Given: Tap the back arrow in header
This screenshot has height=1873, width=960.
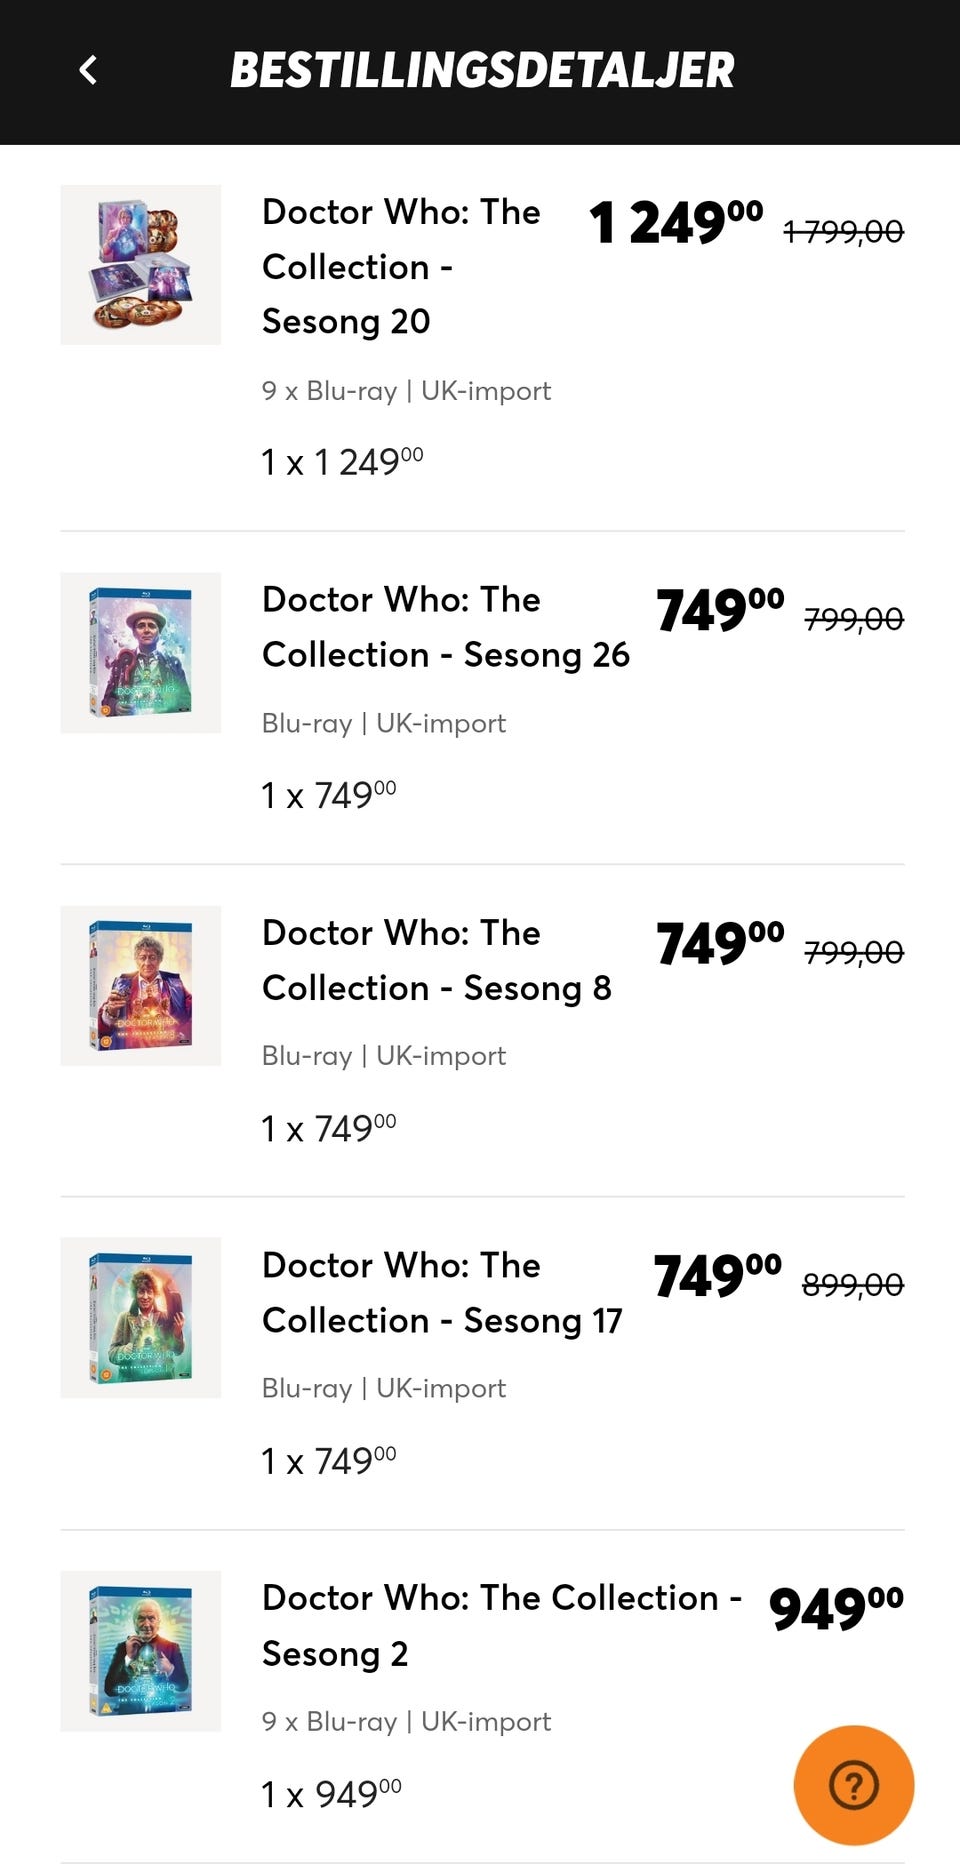Looking at the screenshot, I should tap(88, 70).
